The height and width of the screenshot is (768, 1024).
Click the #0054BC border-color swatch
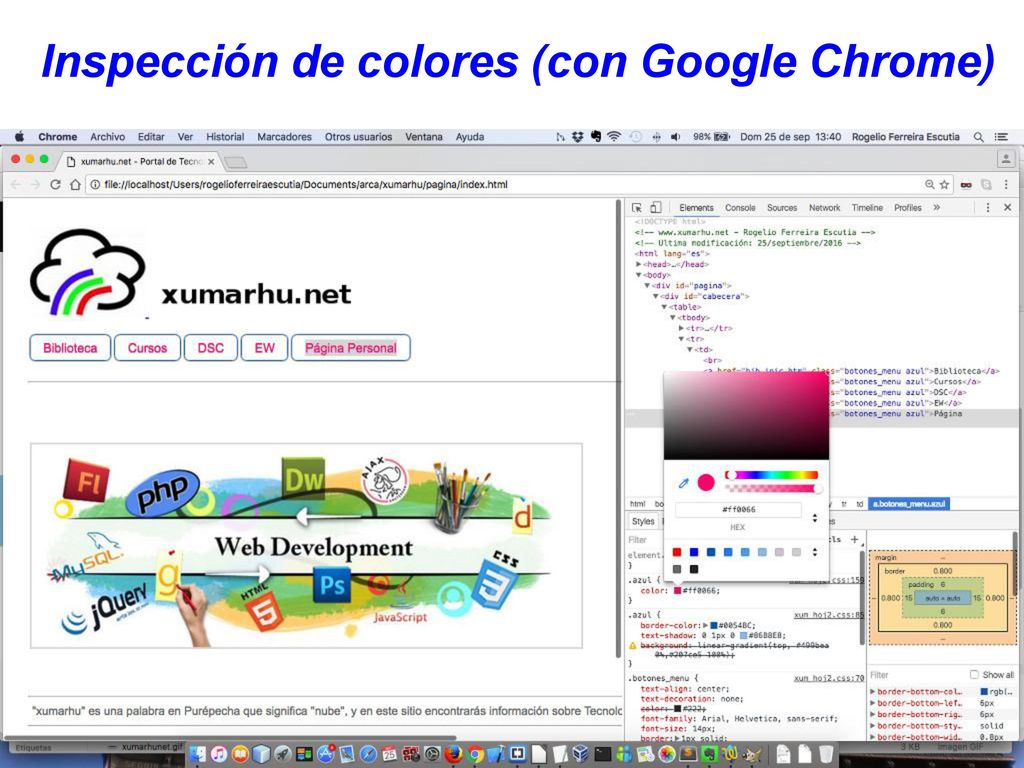714,626
